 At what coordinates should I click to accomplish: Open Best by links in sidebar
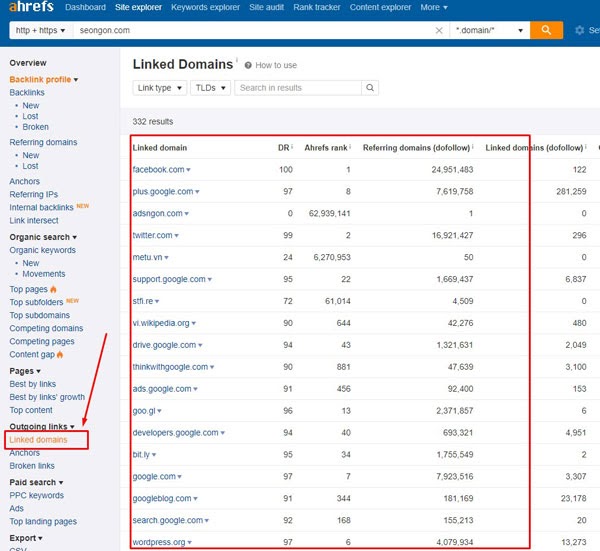point(33,384)
